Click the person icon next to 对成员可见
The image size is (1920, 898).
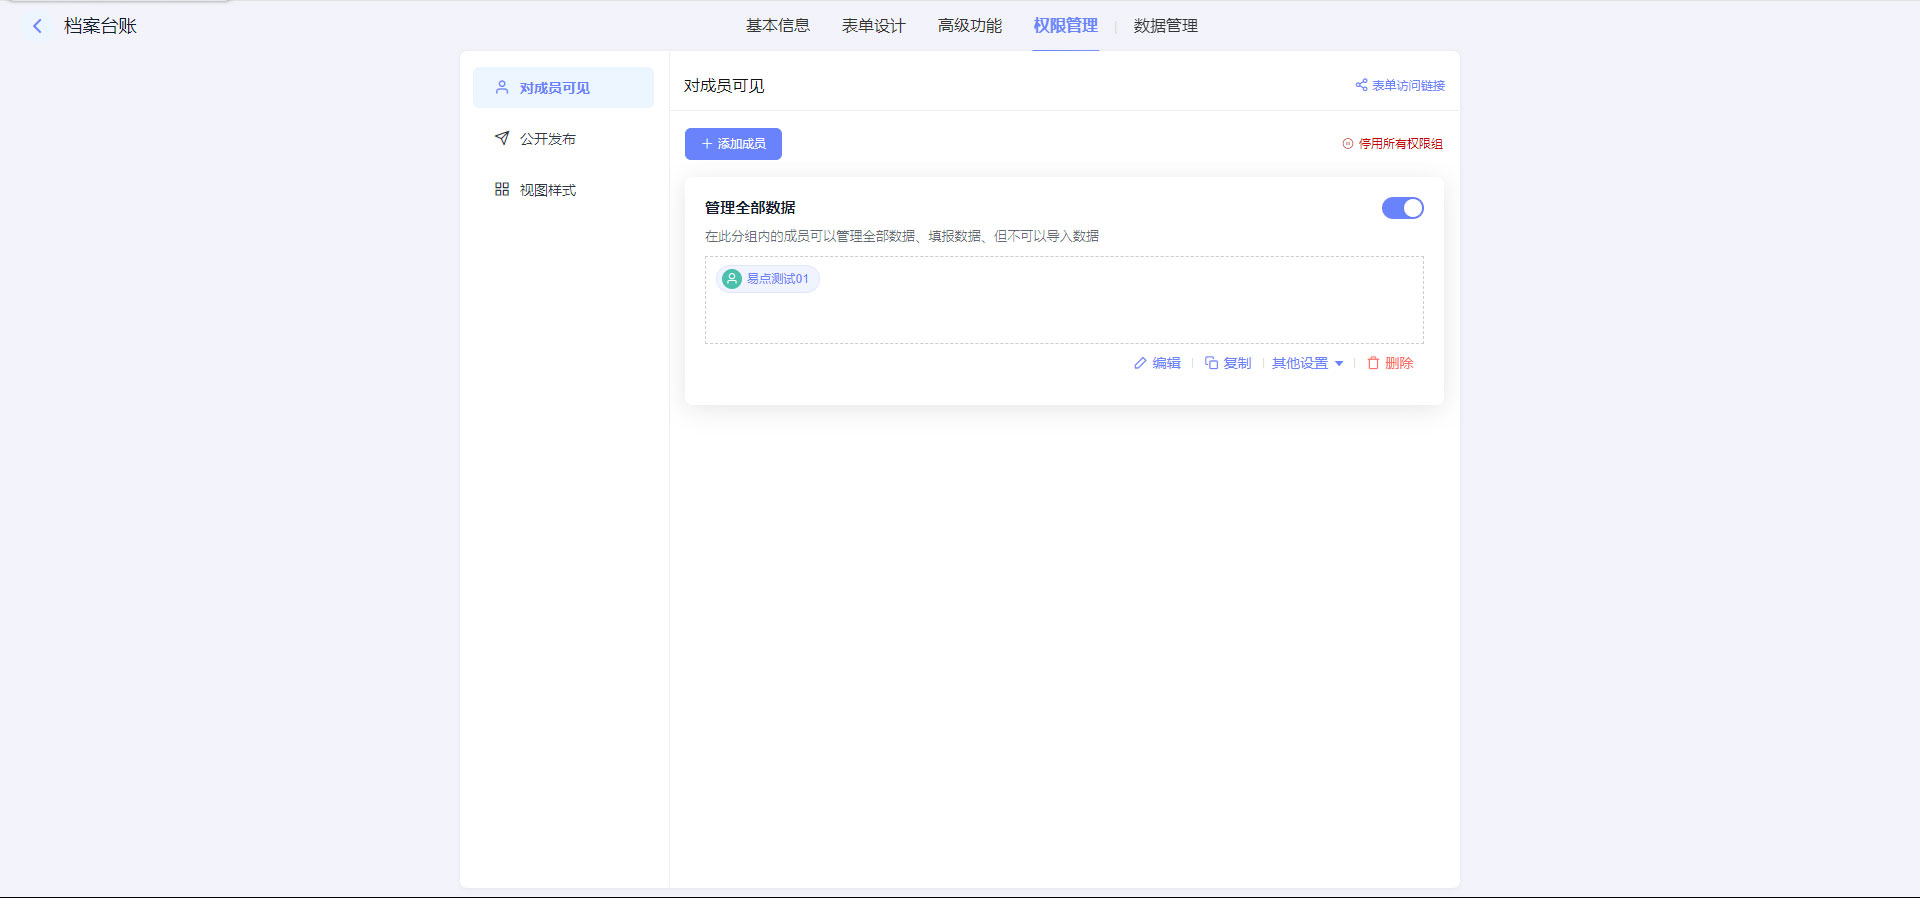pos(502,88)
